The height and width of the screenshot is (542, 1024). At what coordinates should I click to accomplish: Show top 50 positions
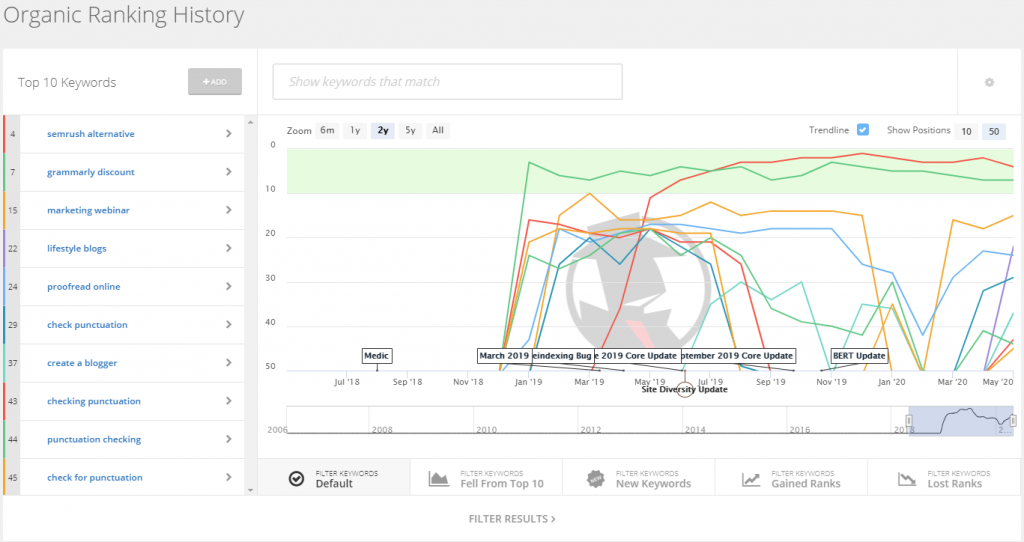(x=993, y=131)
